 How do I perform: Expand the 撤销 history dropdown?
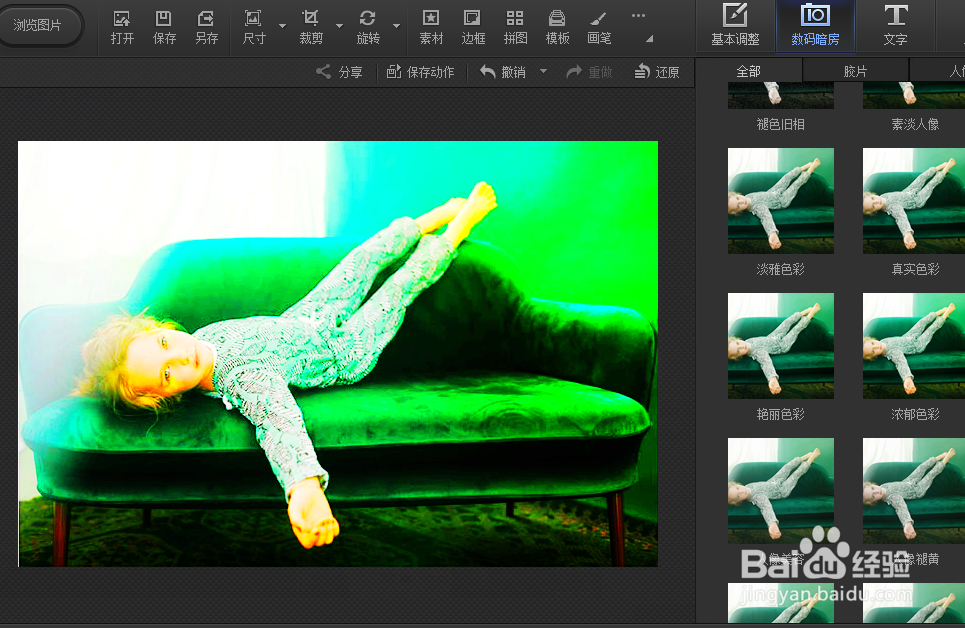tap(543, 71)
